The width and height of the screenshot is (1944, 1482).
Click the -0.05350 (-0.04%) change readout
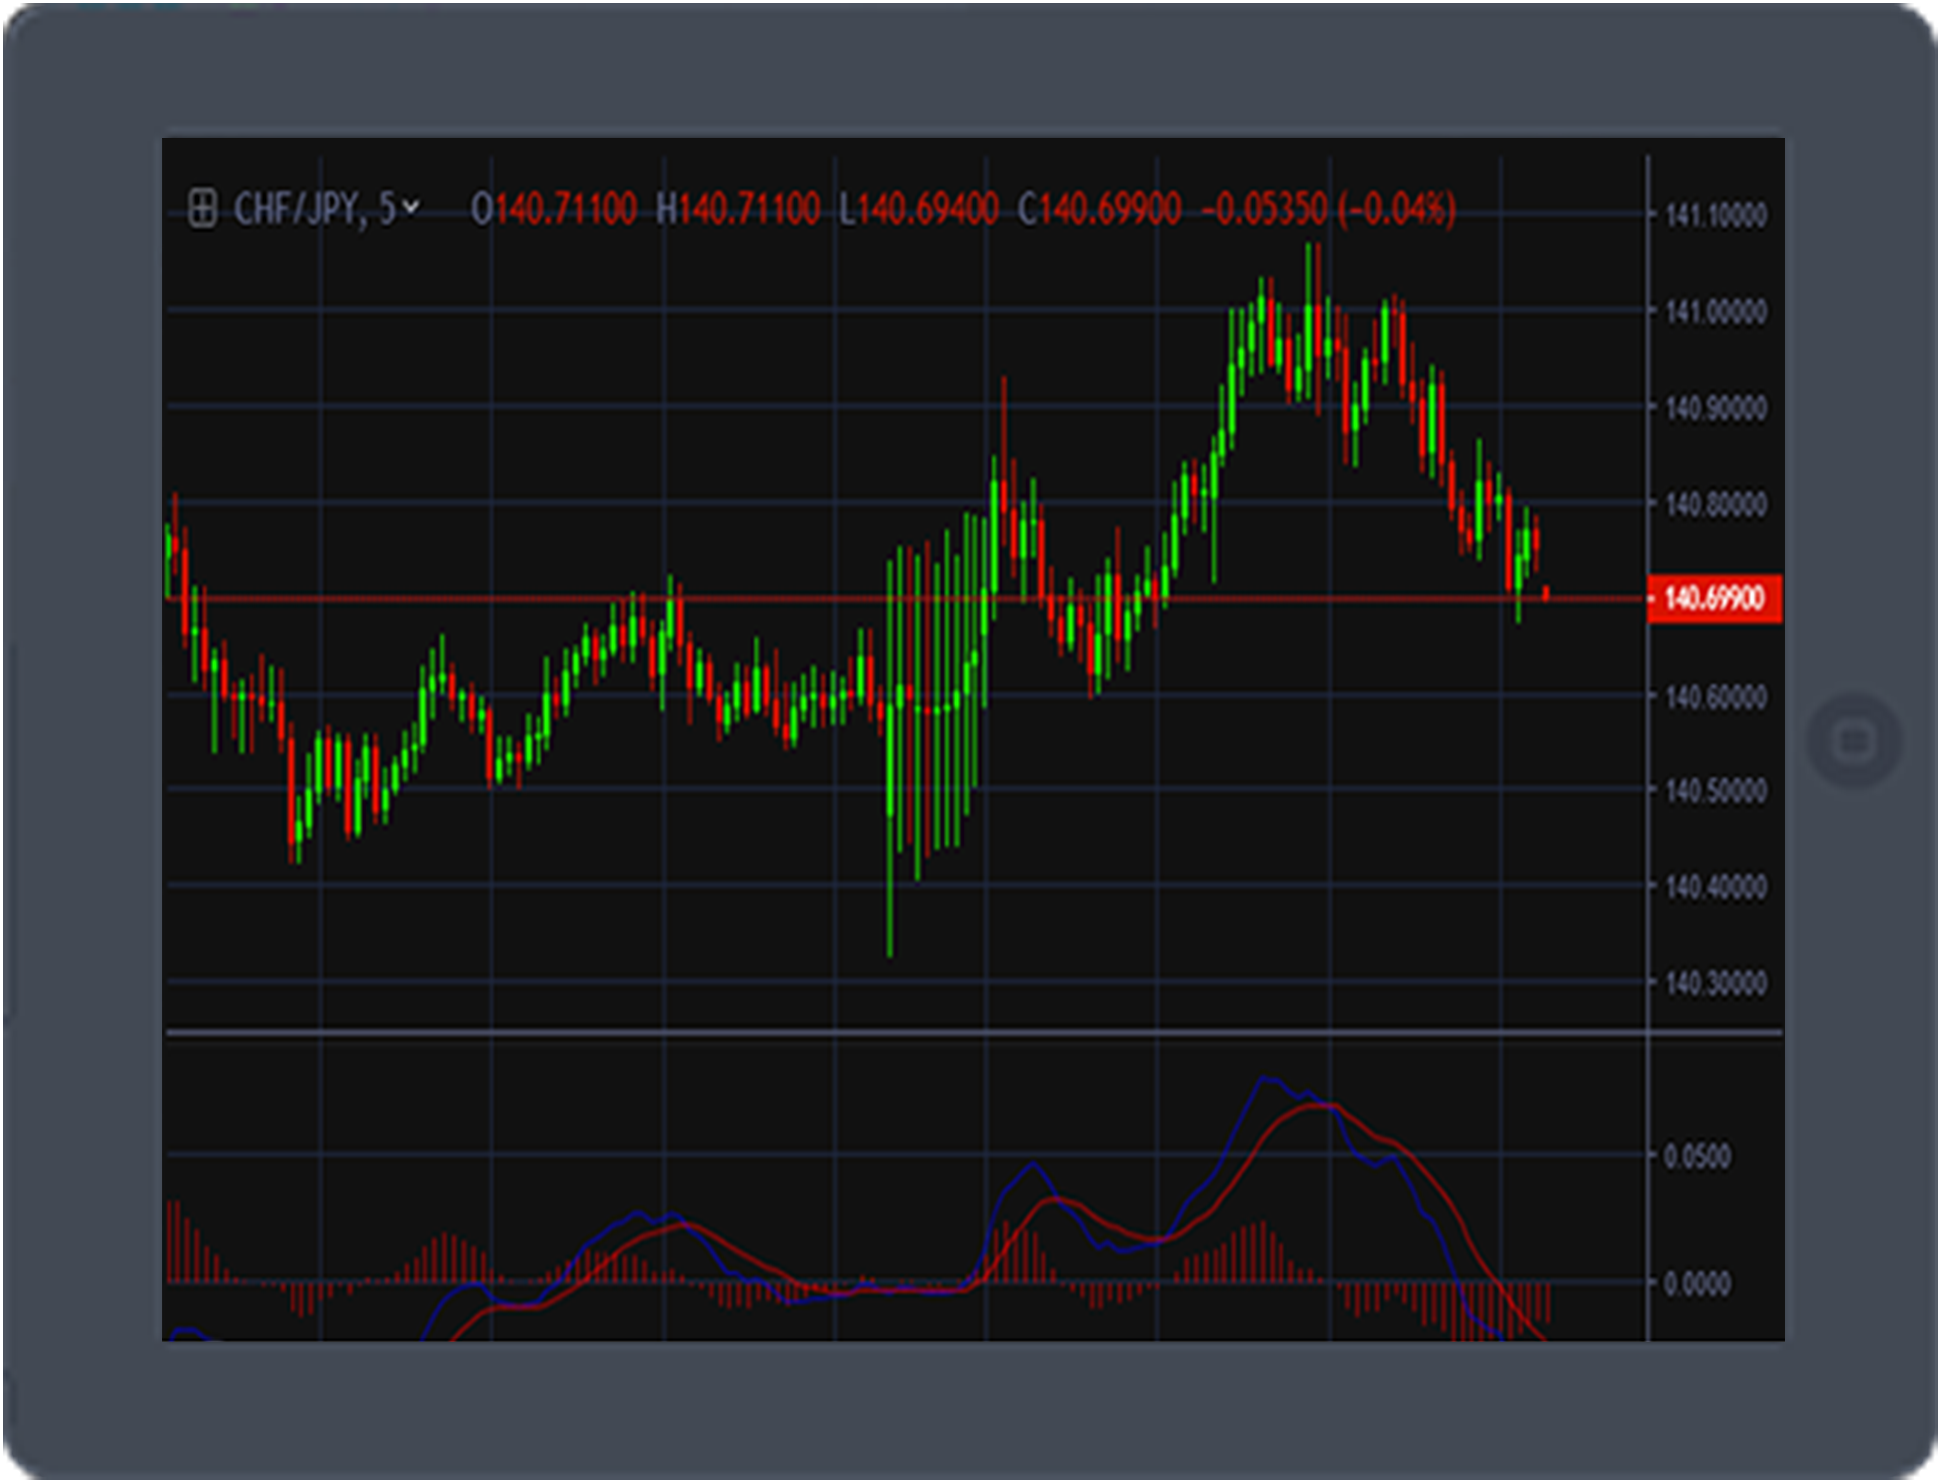click(x=1328, y=209)
